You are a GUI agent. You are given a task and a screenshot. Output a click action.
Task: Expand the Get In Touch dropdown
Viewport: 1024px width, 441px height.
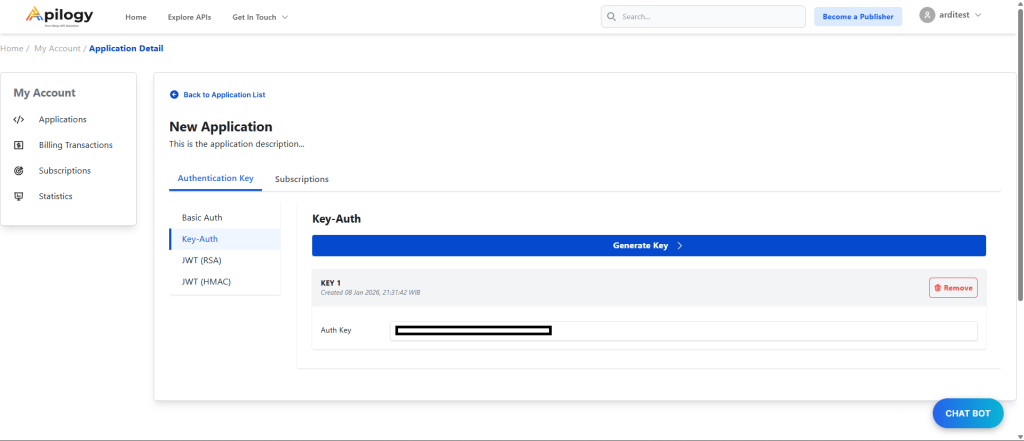pyautogui.click(x=260, y=17)
